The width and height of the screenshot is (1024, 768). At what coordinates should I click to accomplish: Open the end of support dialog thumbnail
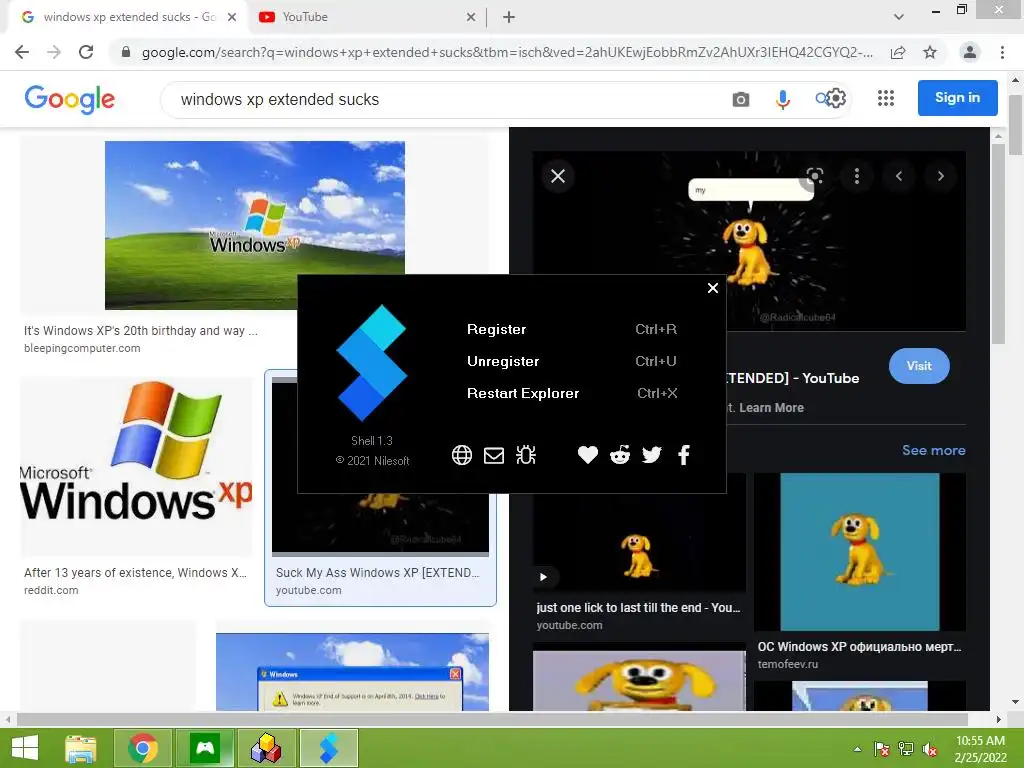click(352, 672)
